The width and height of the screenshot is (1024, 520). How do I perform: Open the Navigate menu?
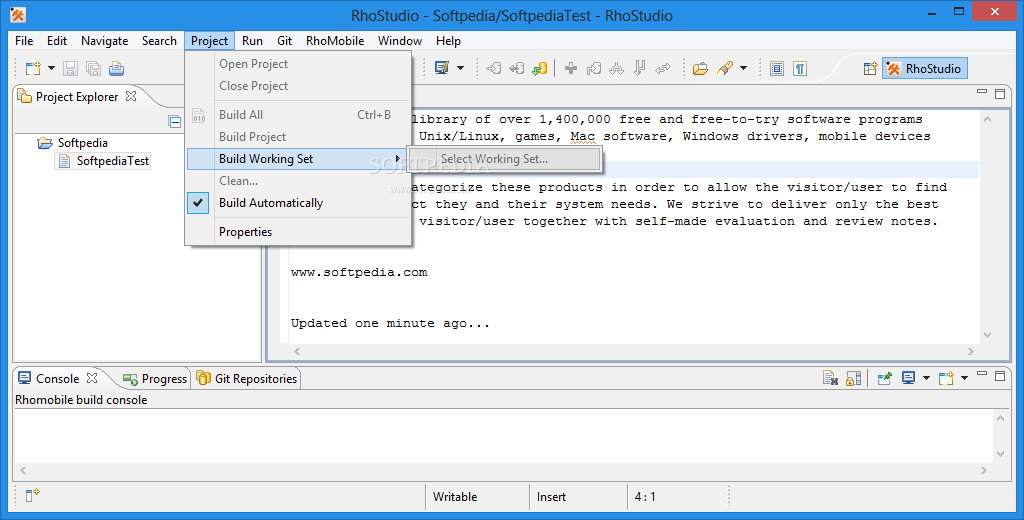tap(104, 41)
